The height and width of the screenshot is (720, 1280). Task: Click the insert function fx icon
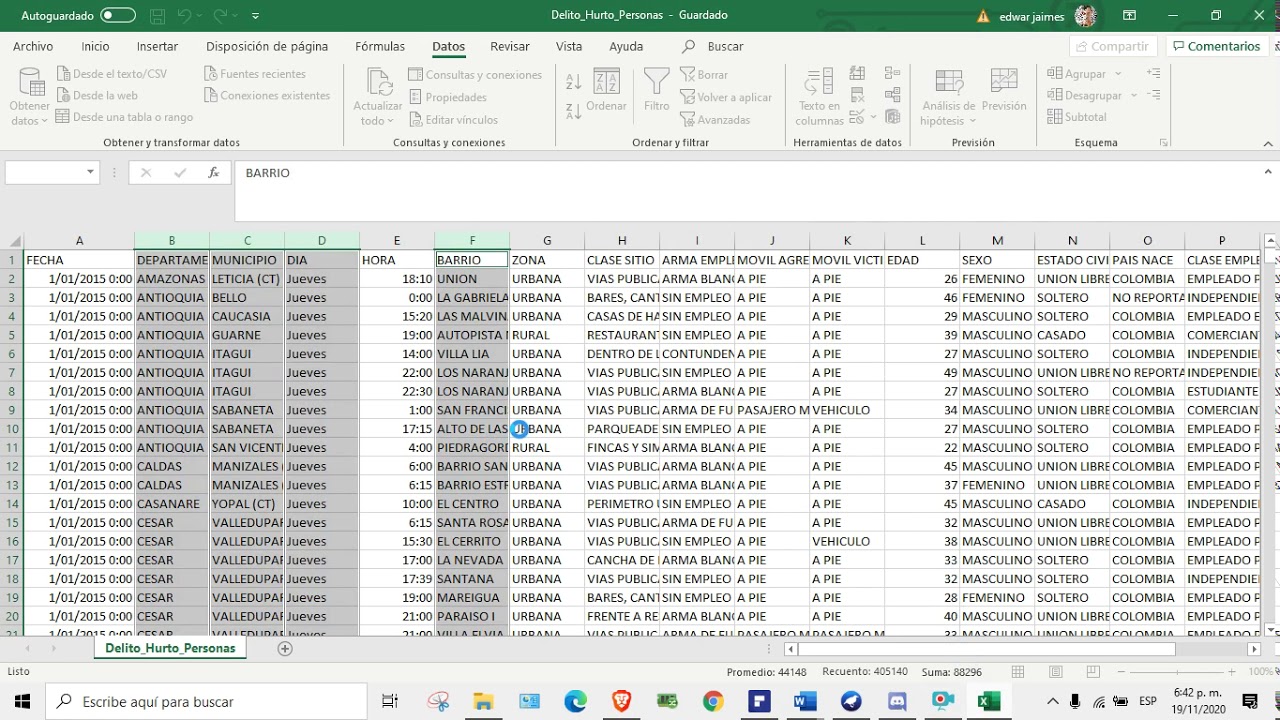coord(213,173)
